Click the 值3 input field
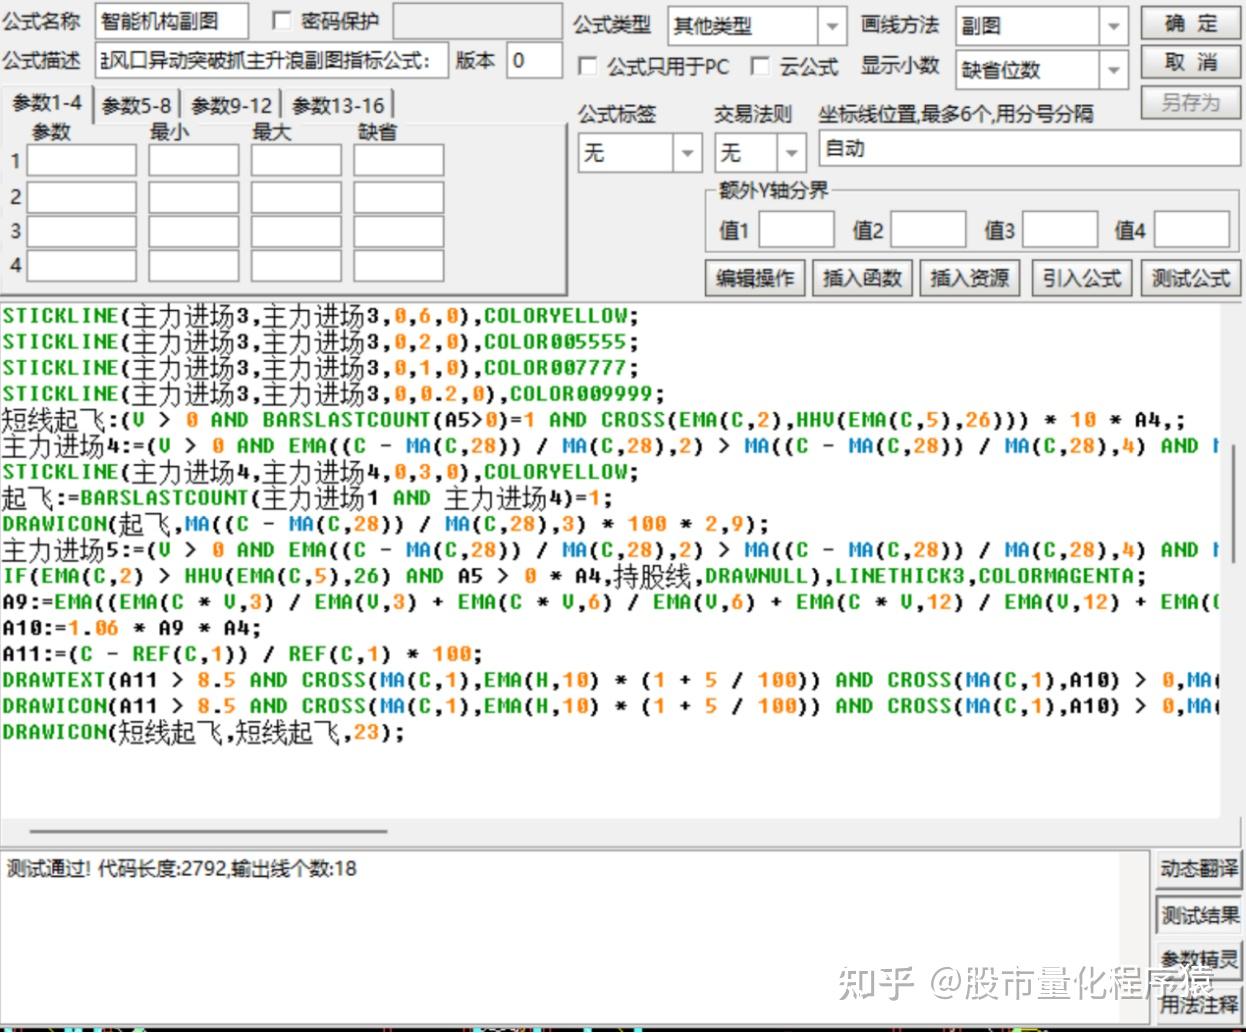Screen dimensions: 1246x1033 point(1060,229)
